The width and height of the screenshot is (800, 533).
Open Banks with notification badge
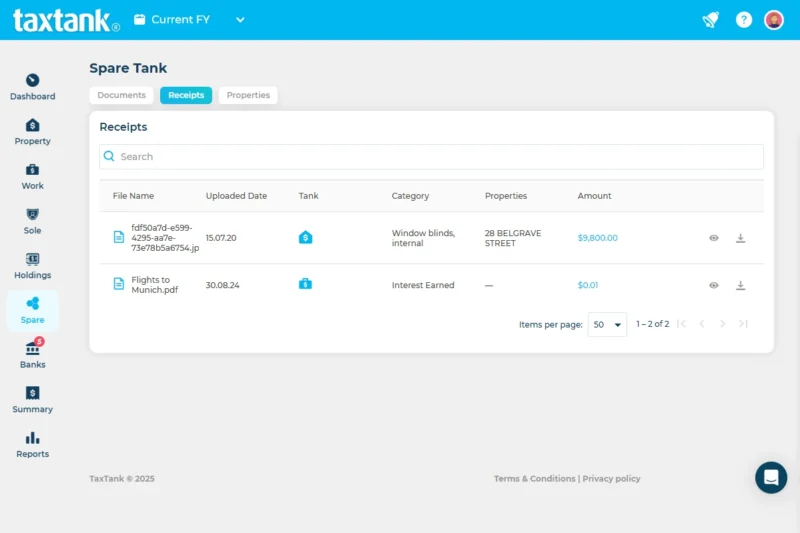pos(32,355)
